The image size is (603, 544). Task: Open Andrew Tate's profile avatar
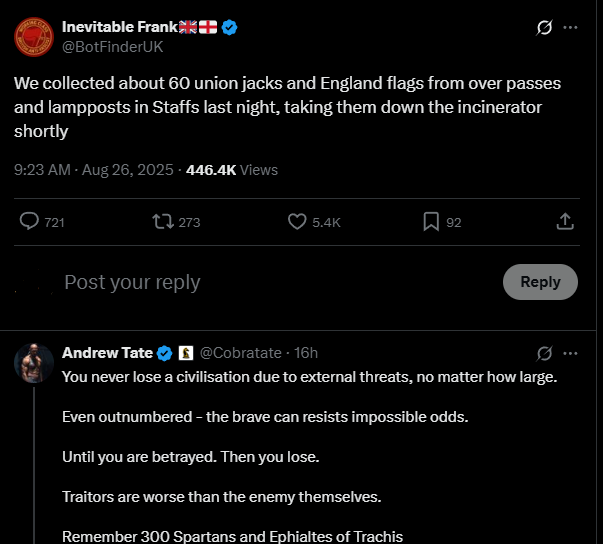click(x=34, y=362)
